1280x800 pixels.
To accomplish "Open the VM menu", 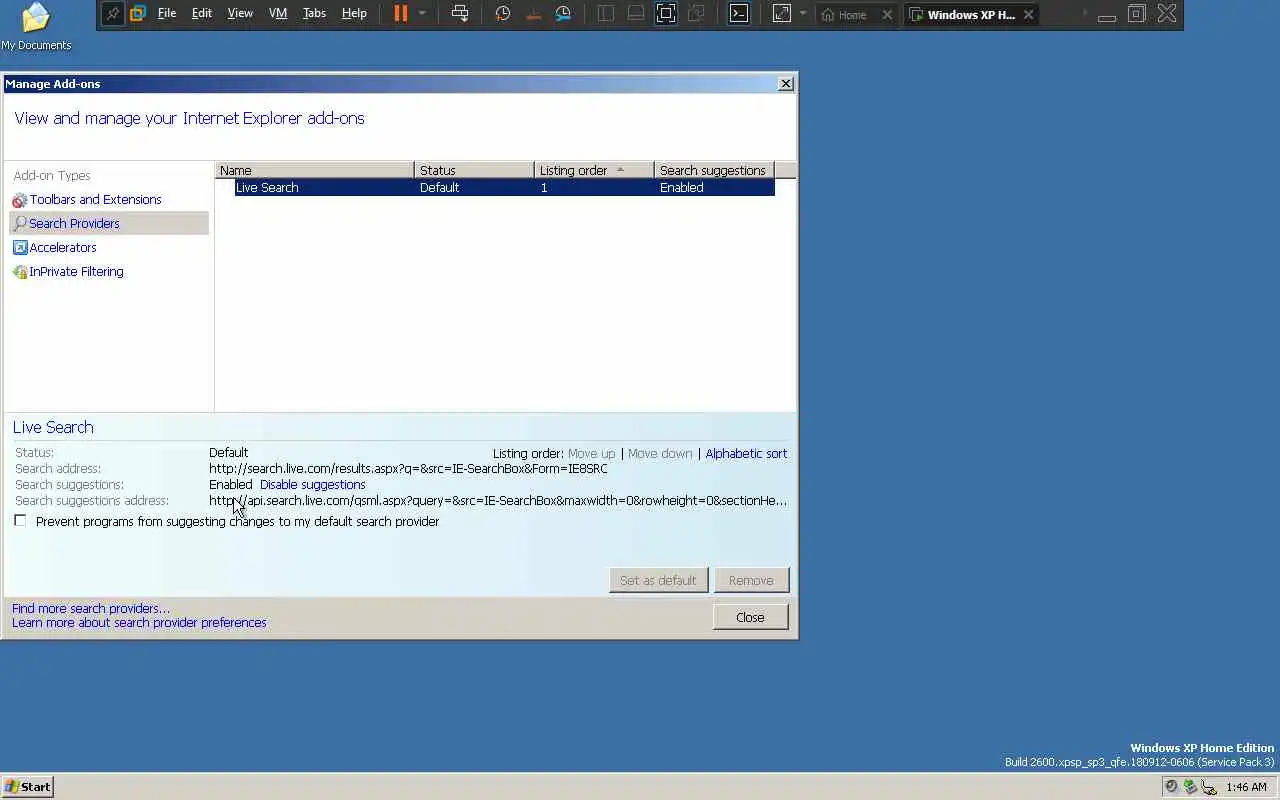I will click(x=278, y=14).
